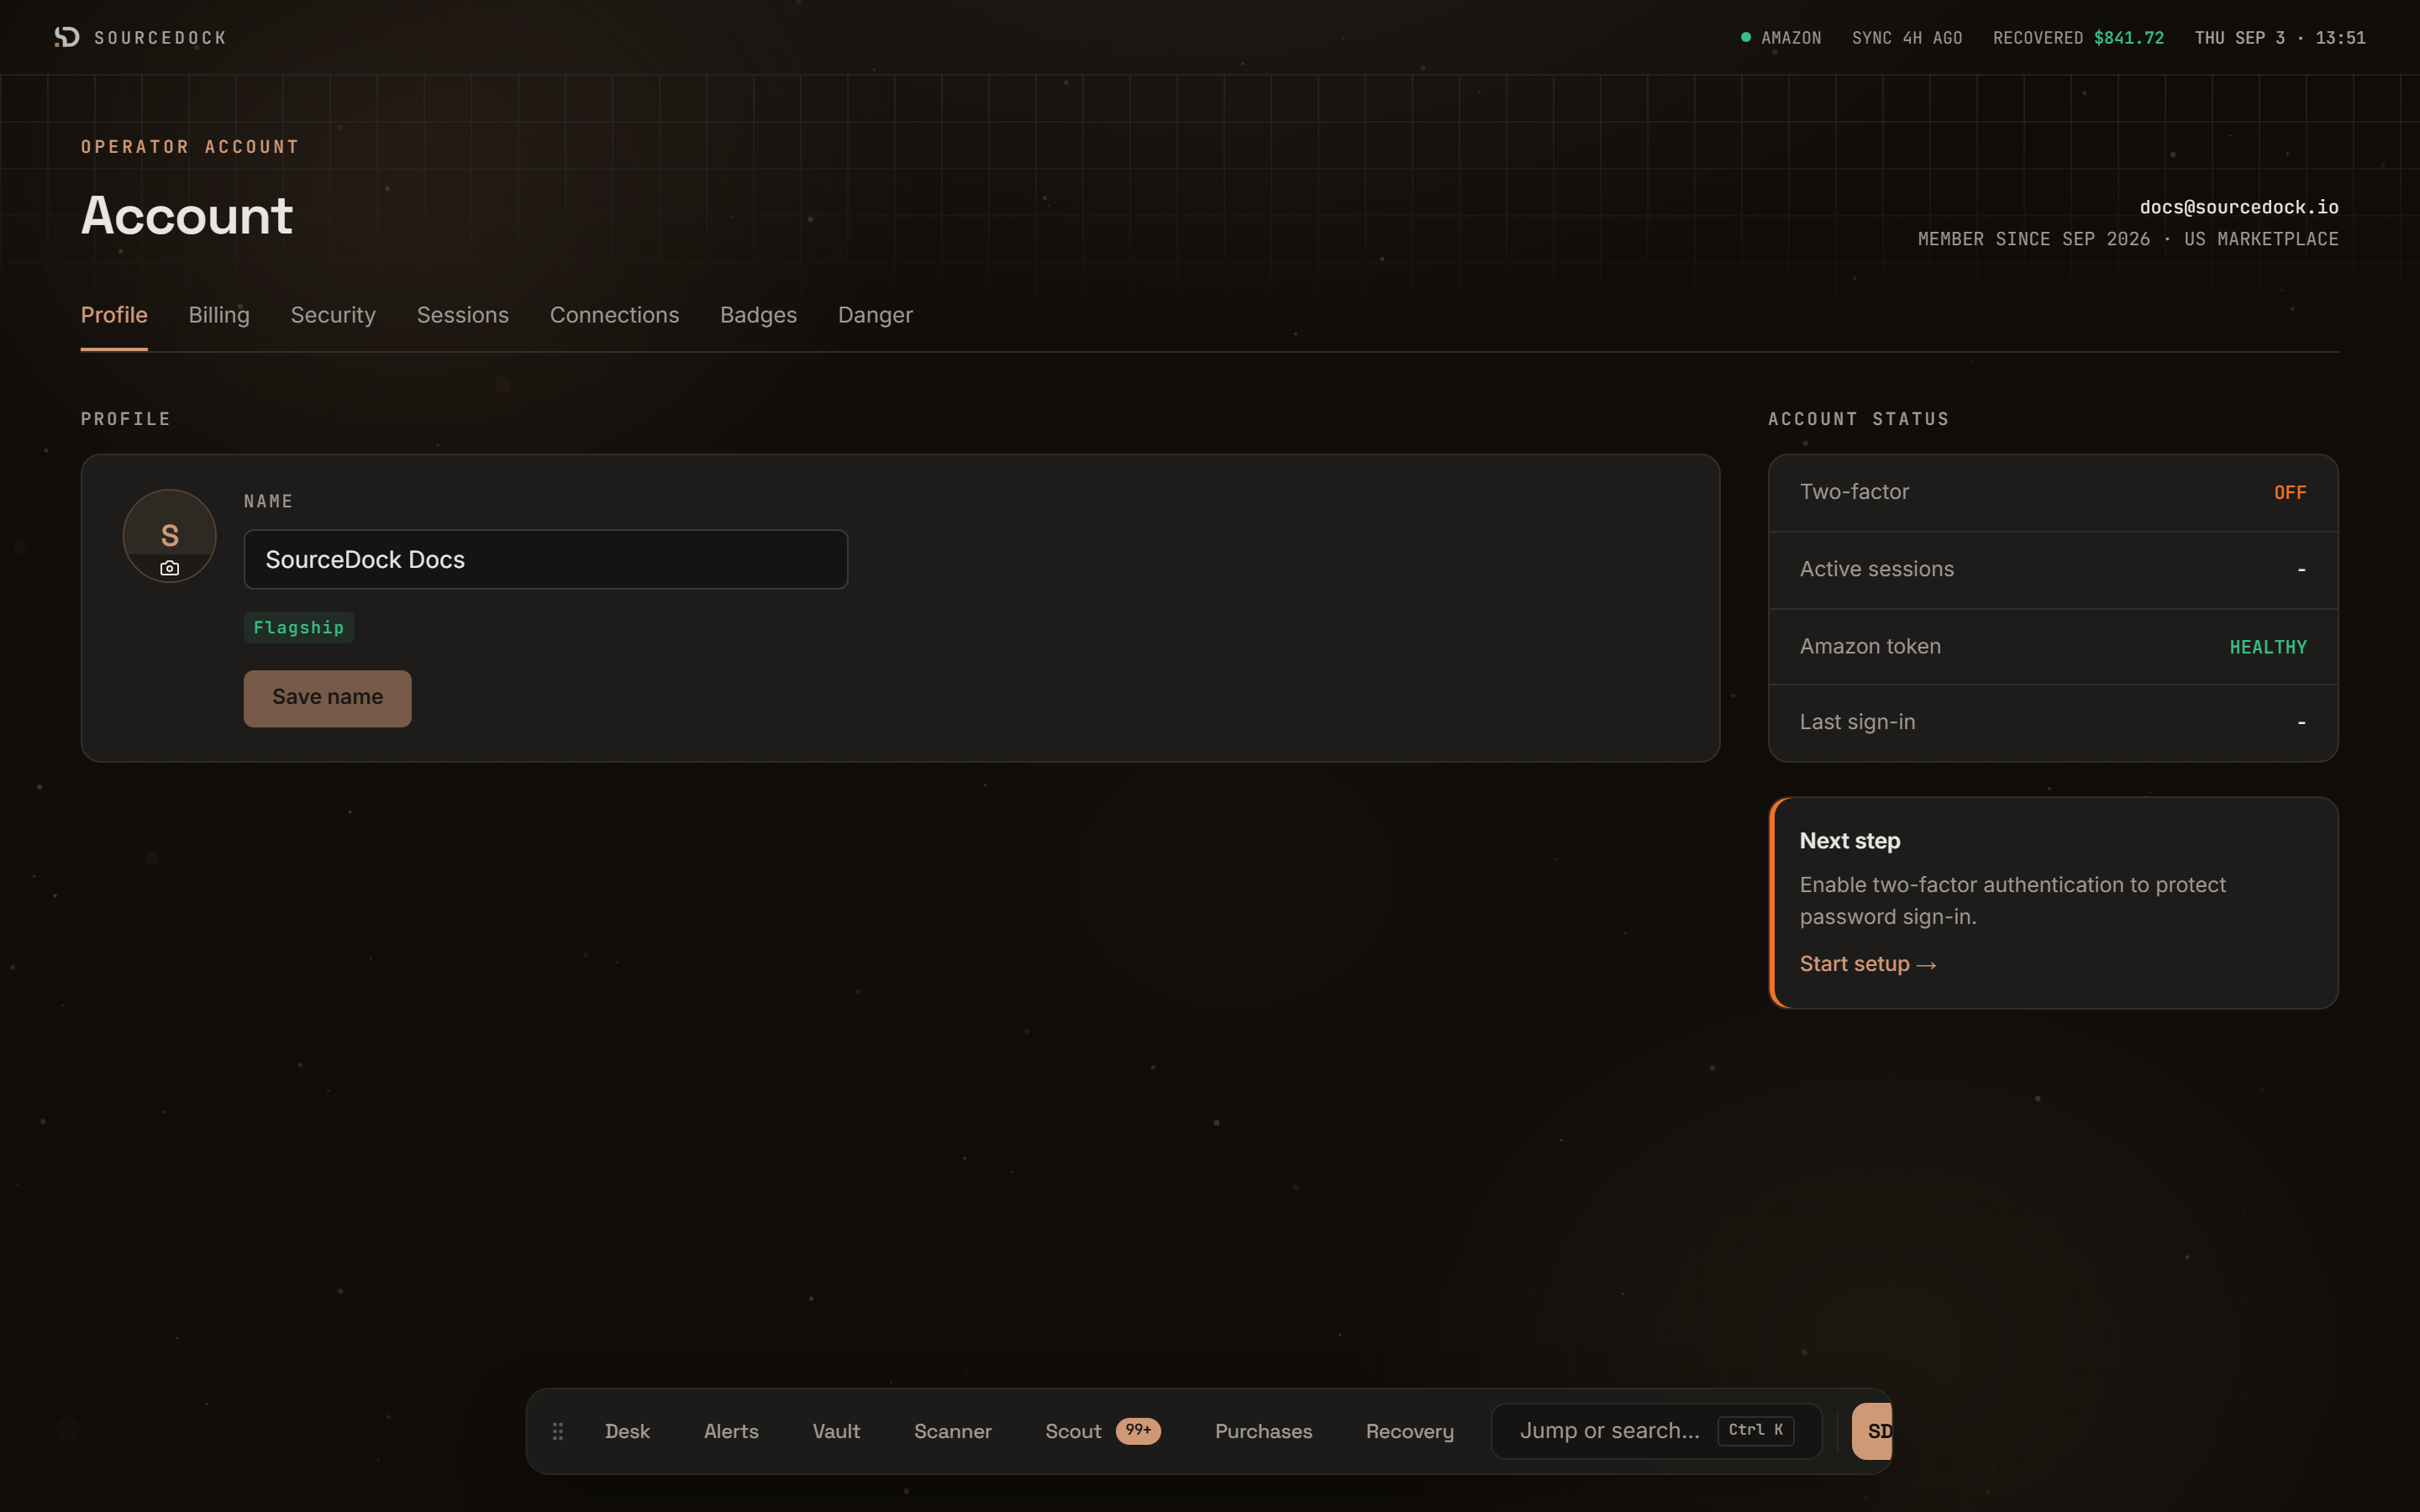Select the Danger tab
2420x1512 pixels.
click(x=876, y=315)
